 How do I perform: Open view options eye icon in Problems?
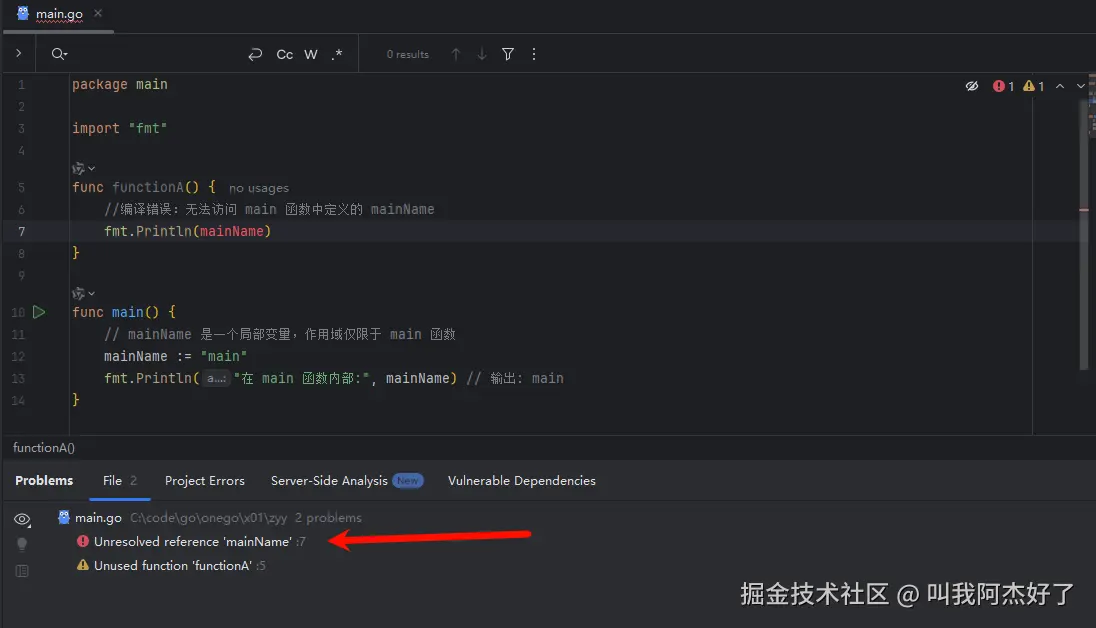click(22, 519)
